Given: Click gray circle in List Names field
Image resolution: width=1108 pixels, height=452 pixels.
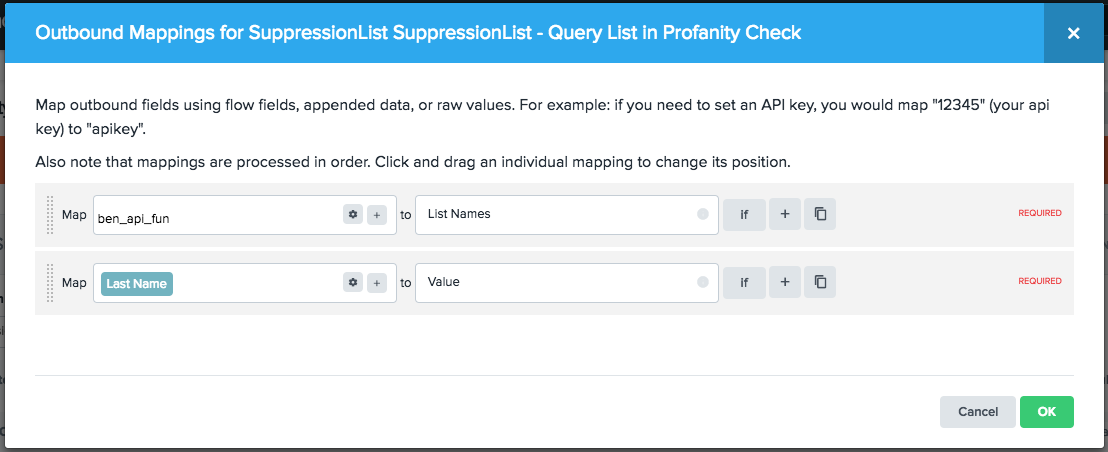Looking at the screenshot, I should click(x=702, y=214).
